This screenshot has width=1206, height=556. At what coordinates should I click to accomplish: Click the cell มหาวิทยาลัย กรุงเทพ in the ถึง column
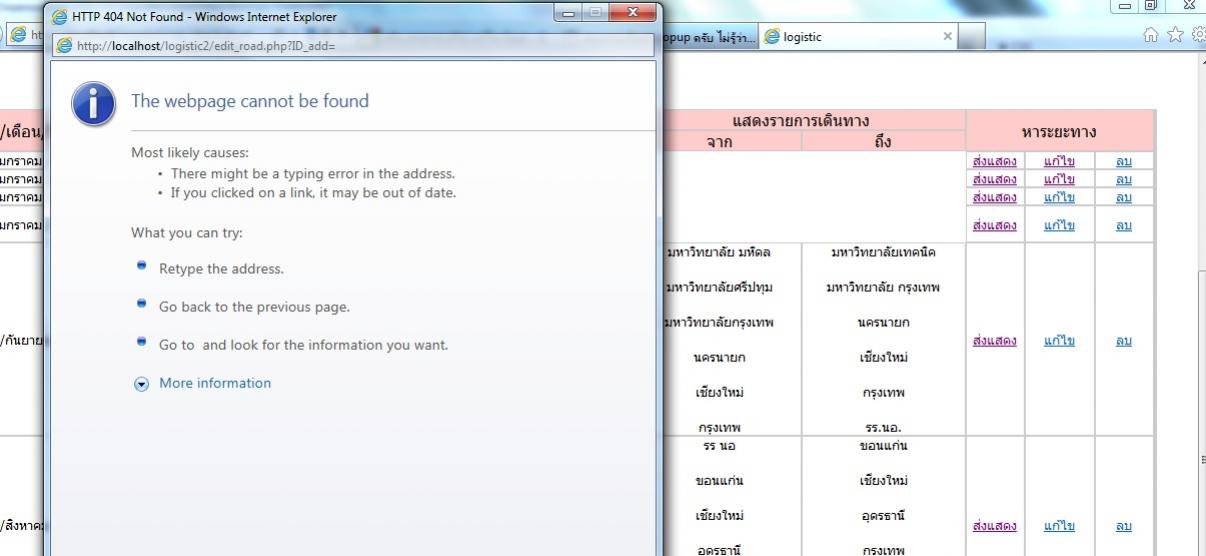[x=883, y=288]
